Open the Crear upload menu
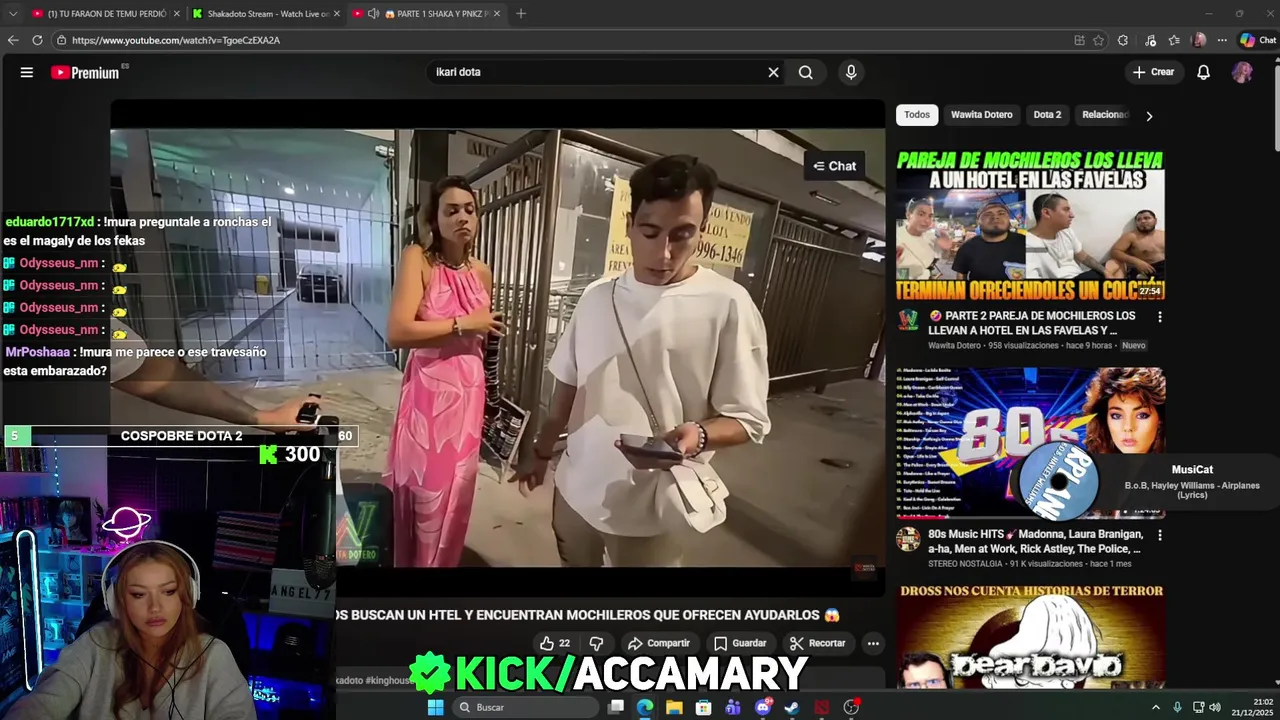The height and width of the screenshot is (720, 1280). (1153, 72)
